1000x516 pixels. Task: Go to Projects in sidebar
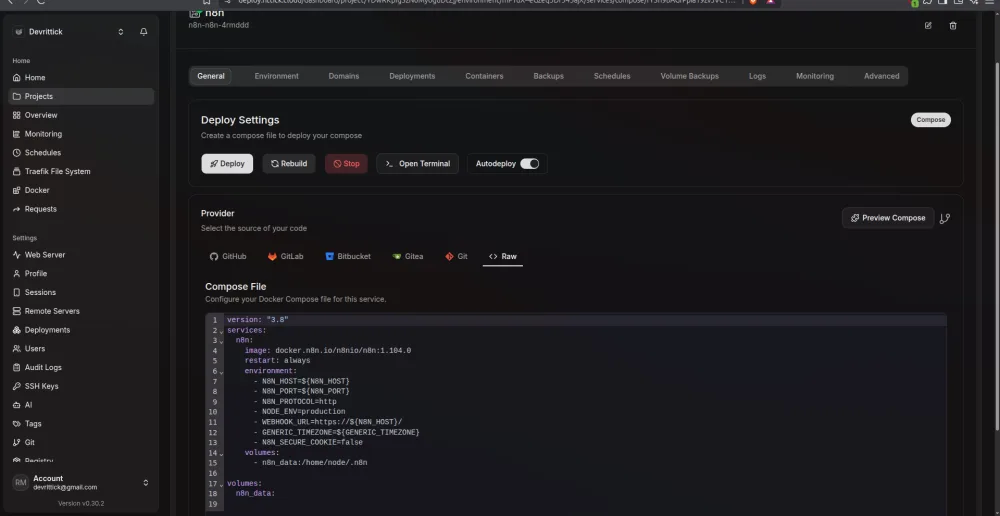80,96
